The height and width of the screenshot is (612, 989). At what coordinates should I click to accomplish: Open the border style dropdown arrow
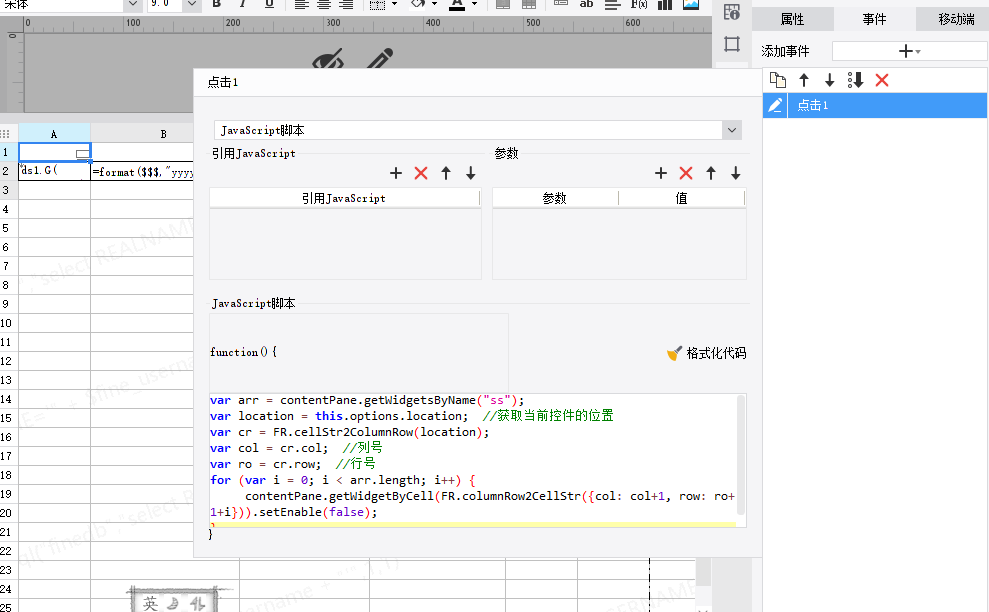394,4
